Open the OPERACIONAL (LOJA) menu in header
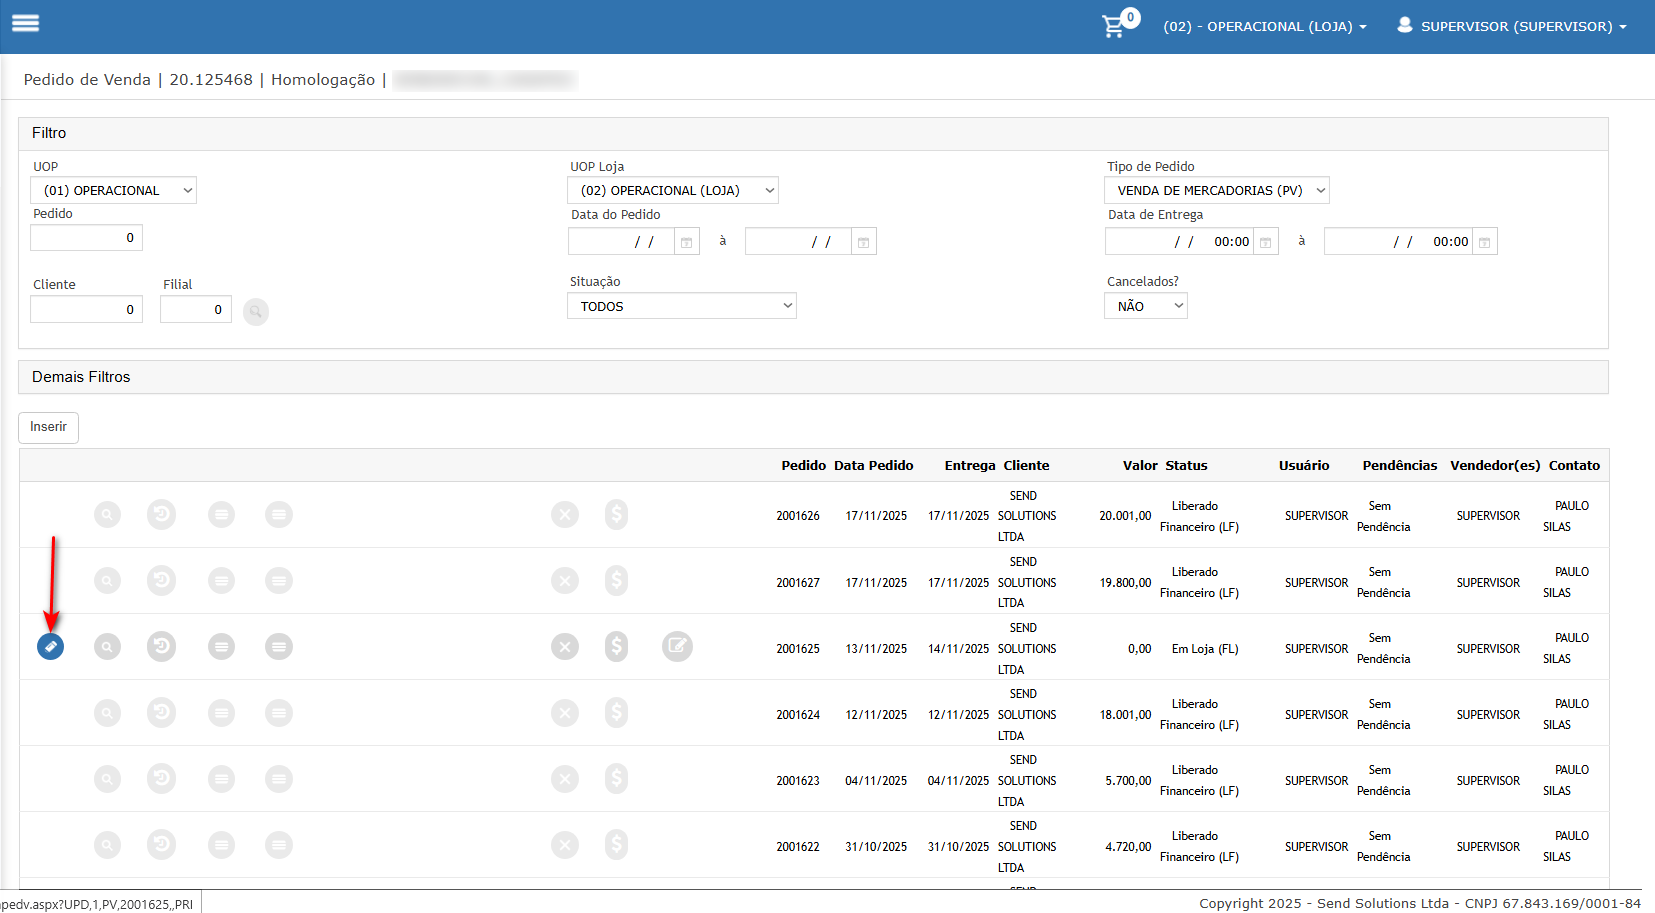This screenshot has width=1655, height=913. (1264, 27)
